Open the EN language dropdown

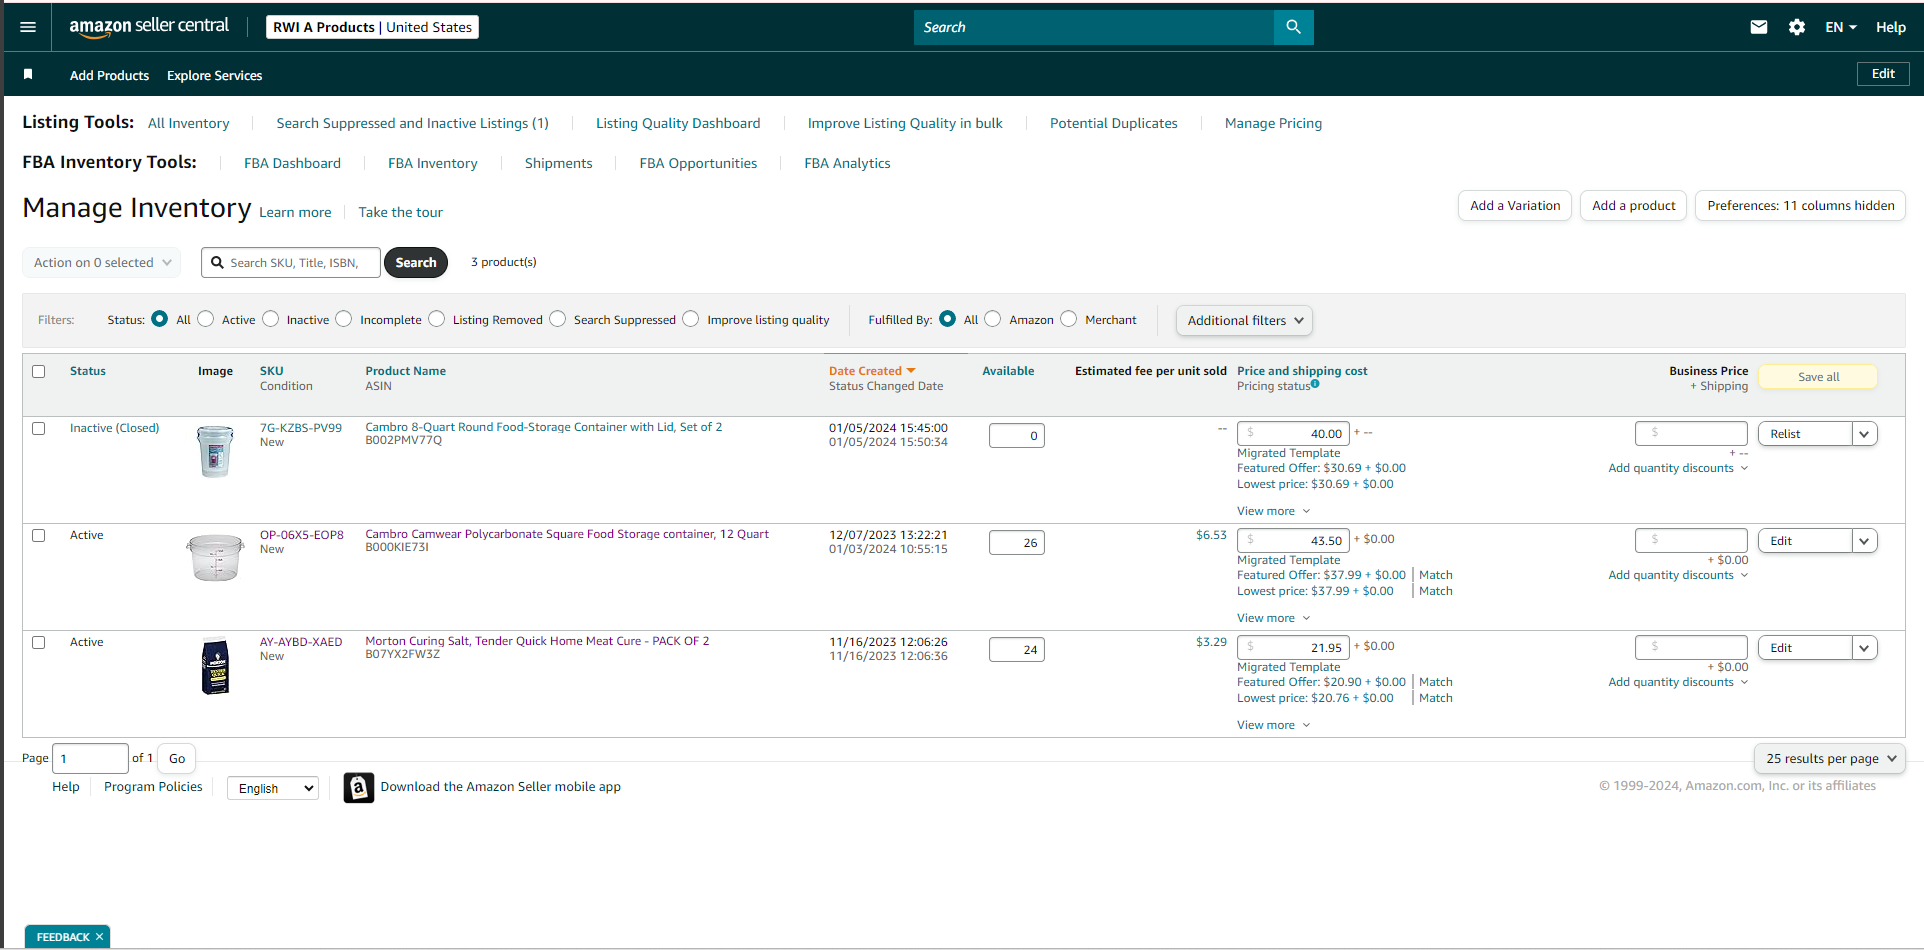pos(1840,27)
